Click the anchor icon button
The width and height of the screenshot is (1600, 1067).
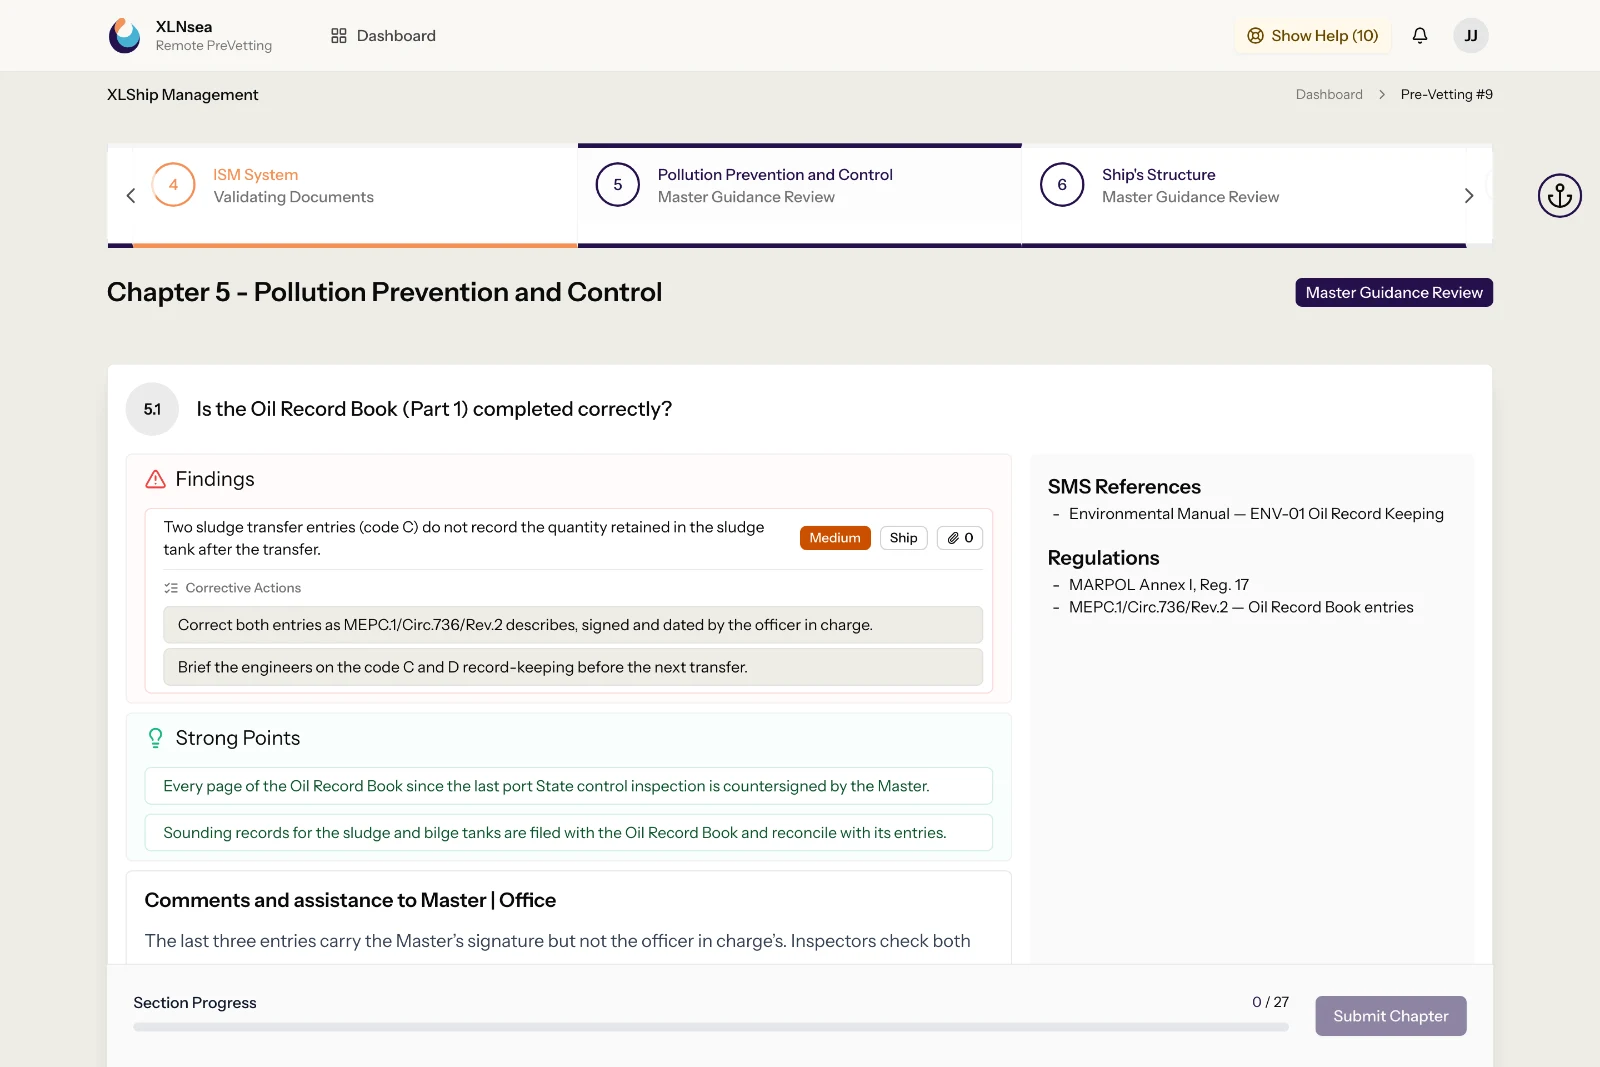pos(1560,196)
